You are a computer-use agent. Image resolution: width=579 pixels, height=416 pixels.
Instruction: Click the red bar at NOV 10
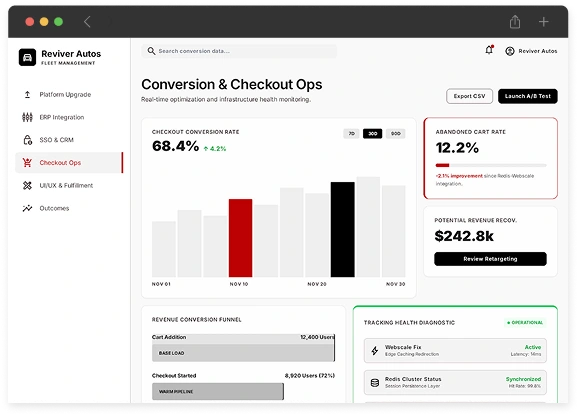pos(240,238)
